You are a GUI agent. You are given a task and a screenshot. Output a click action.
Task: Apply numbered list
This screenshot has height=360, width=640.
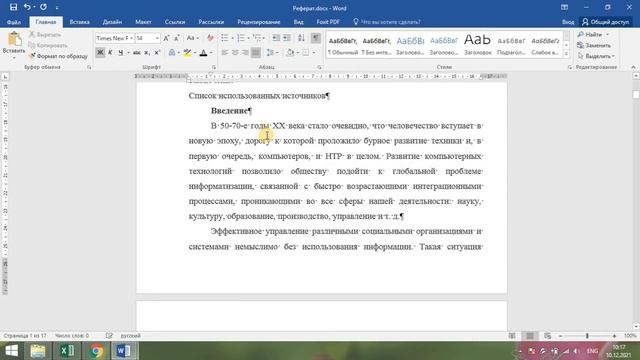pos(241,38)
